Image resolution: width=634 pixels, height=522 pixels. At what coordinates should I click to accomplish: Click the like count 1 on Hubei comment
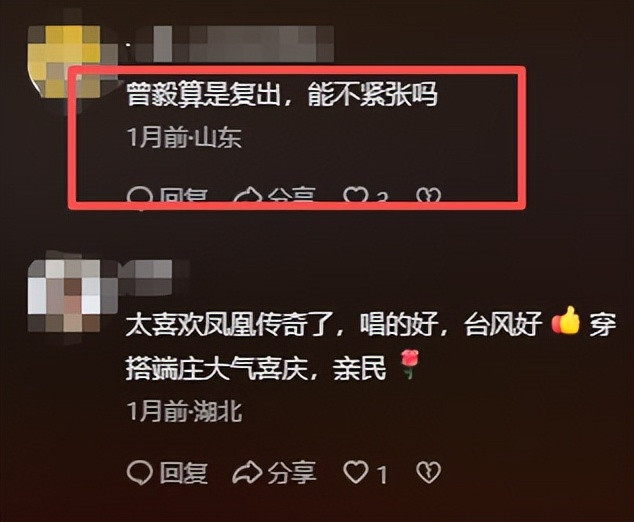[382, 474]
